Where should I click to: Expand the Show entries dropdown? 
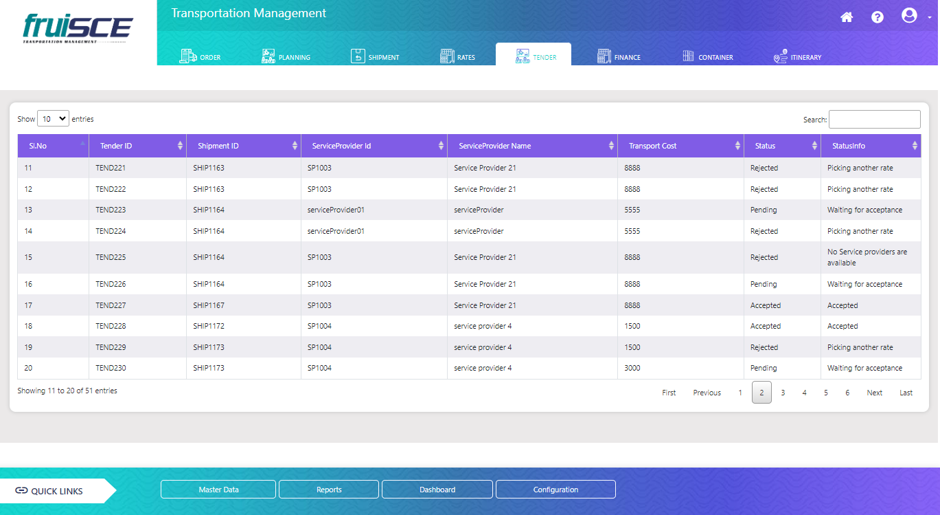pyautogui.click(x=53, y=119)
